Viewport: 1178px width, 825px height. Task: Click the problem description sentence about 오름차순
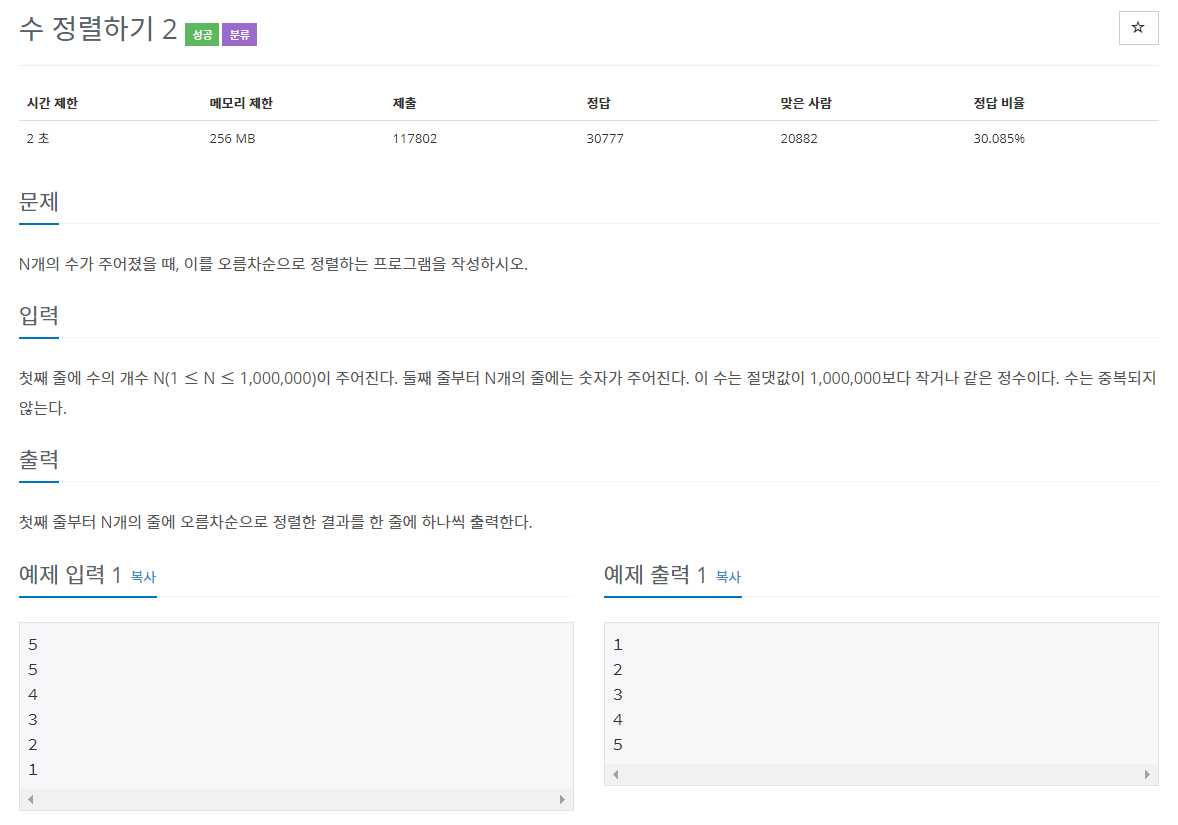[x=273, y=264]
